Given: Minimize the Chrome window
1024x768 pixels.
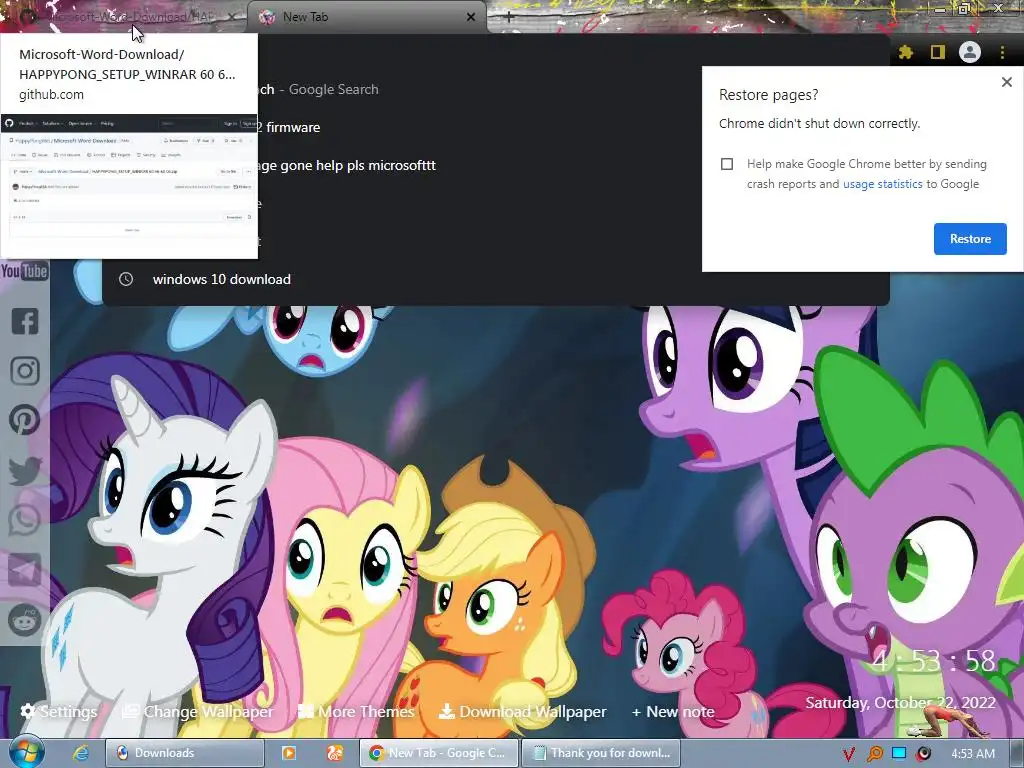Looking at the screenshot, I should [940, 9].
